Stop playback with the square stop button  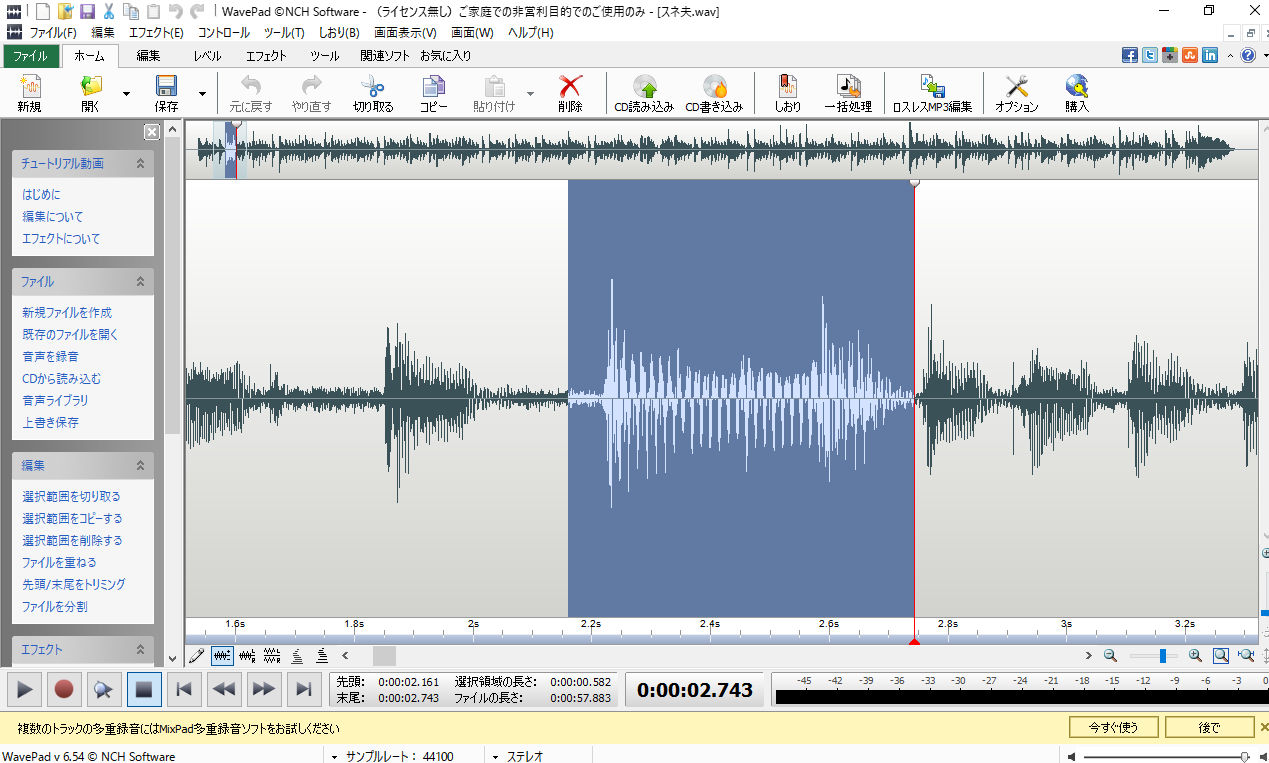click(x=144, y=688)
